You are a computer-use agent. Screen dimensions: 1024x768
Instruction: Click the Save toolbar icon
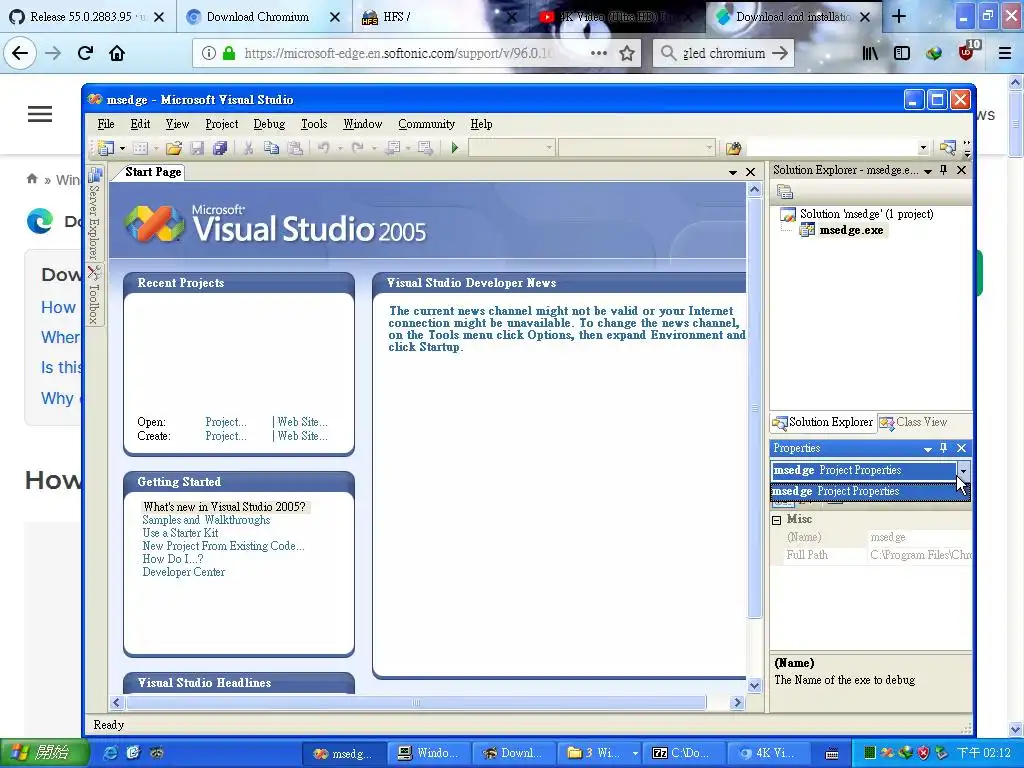click(197, 148)
